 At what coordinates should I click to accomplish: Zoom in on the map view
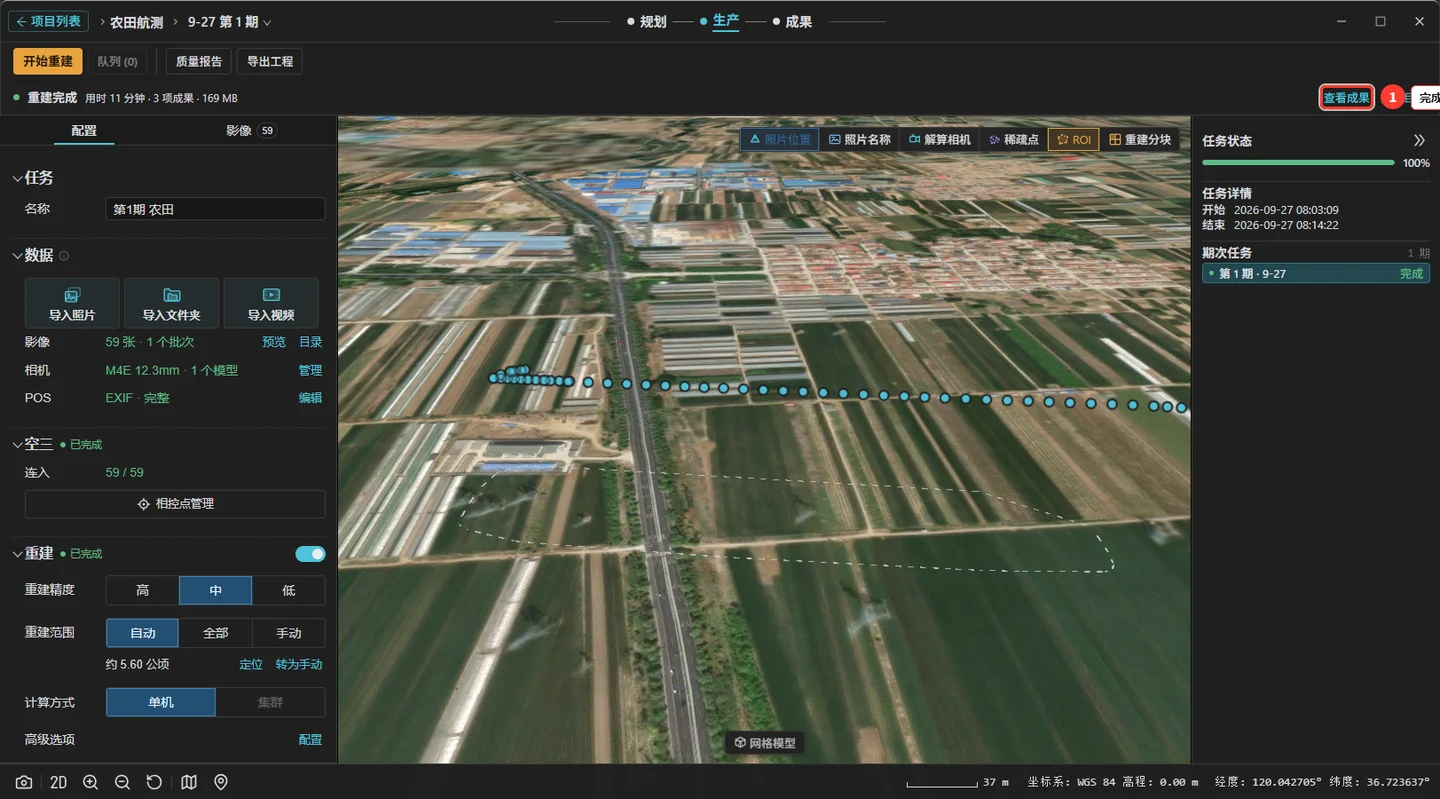[x=90, y=782]
